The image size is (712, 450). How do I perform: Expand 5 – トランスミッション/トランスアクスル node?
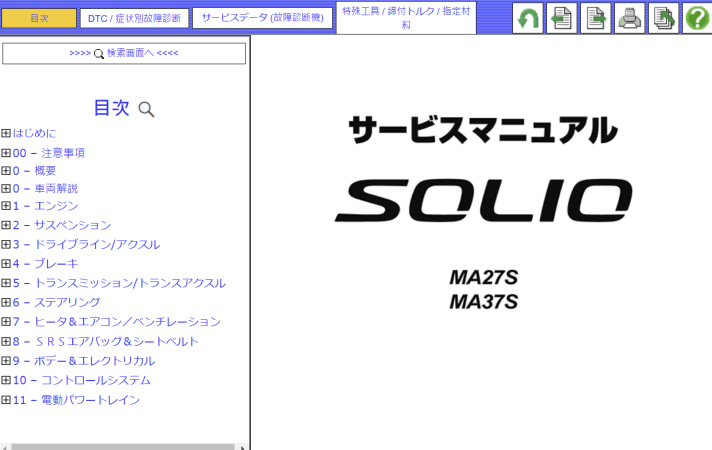click(x=6, y=283)
